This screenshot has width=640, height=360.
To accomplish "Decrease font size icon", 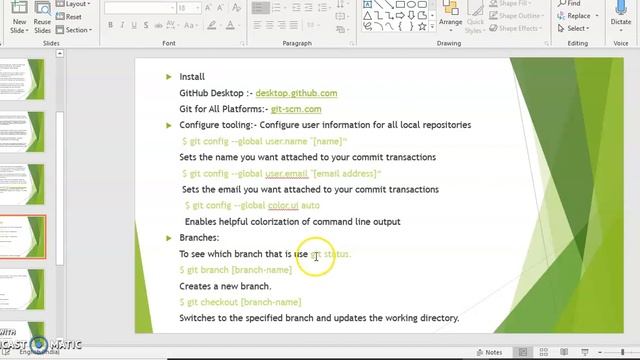I will tap(221, 8).
